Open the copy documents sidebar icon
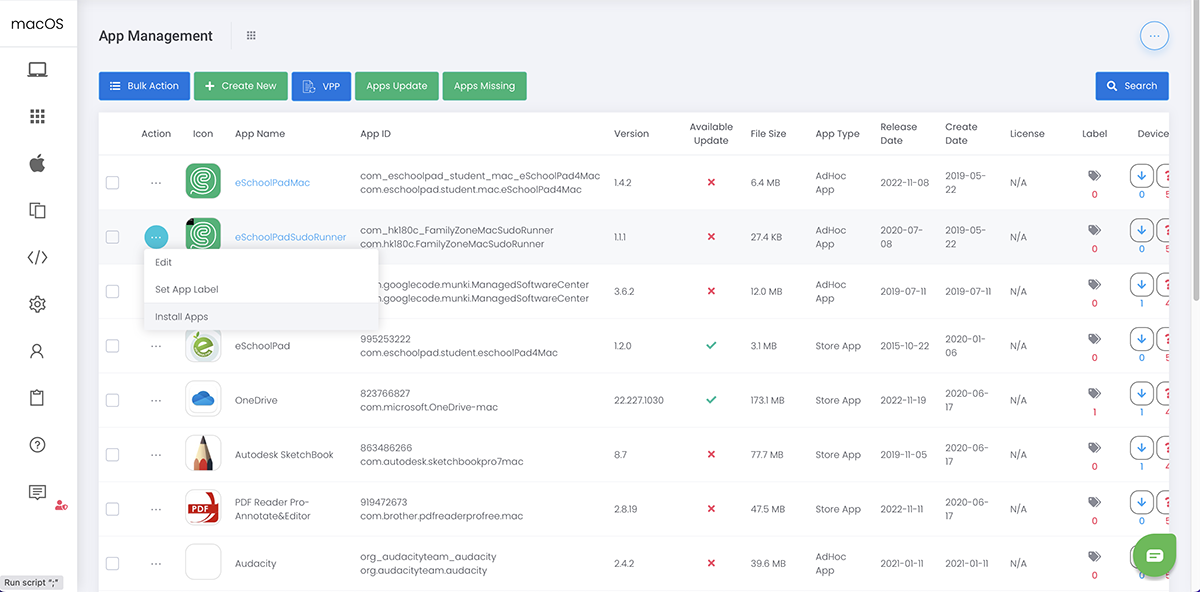This screenshot has height=592, width=1200. click(37, 210)
